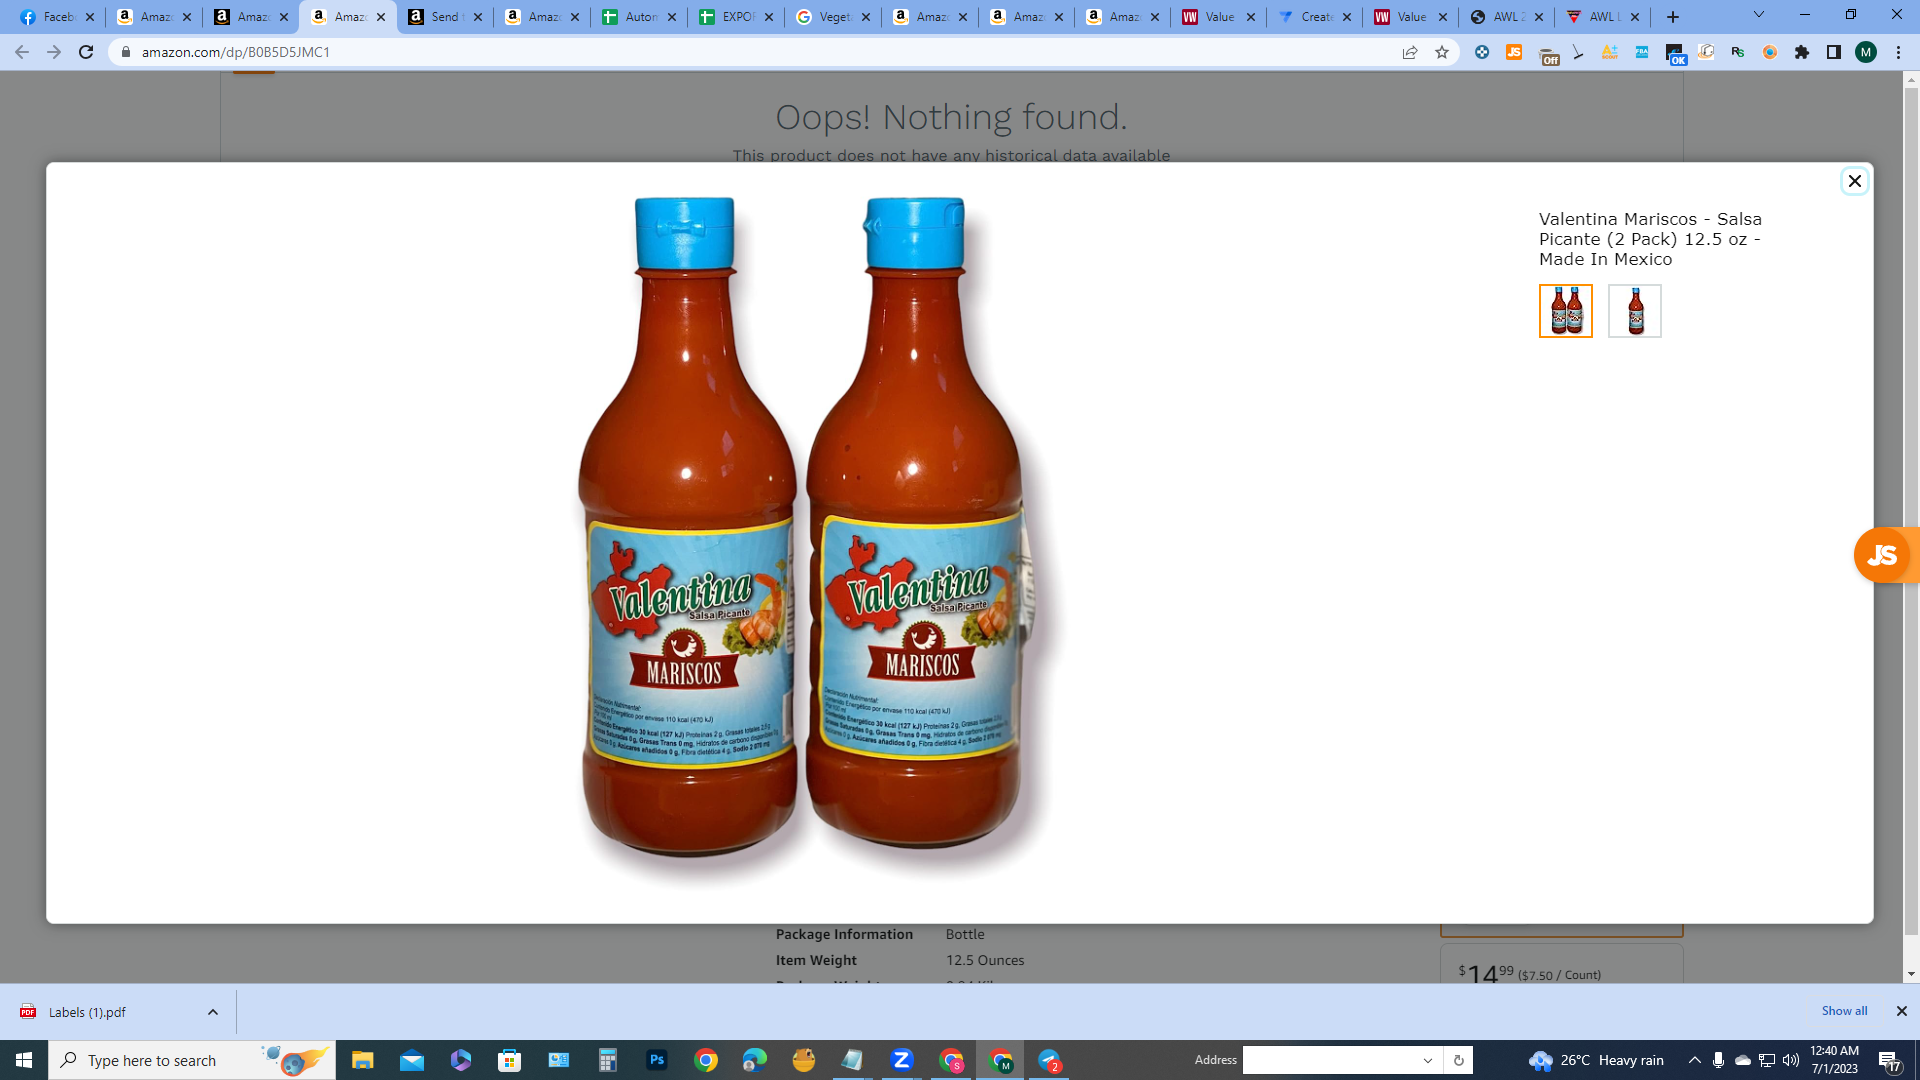This screenshot has height=1080, width=1920.
Task: Open the Chrome three-dot menu
Action: [x=1898, y=52]
